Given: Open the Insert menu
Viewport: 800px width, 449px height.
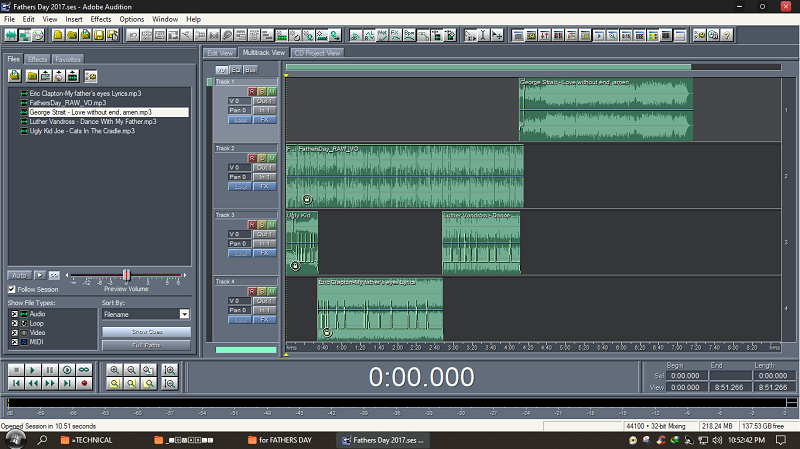Looking at the screenshot, I should 74,19.
